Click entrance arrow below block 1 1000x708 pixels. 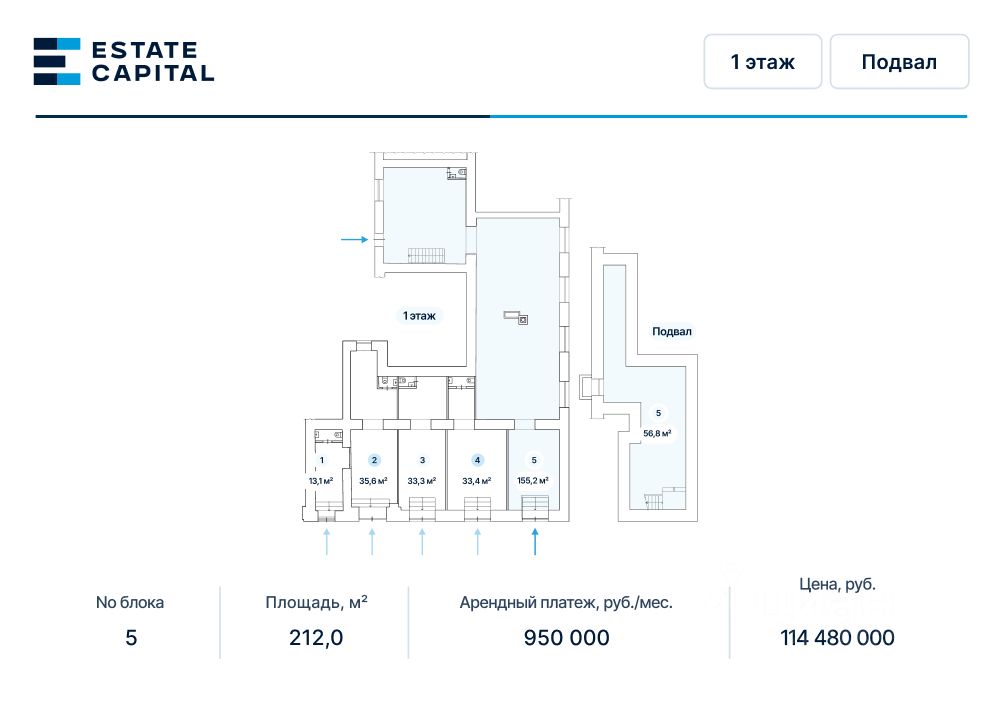[x=326, y=541]
